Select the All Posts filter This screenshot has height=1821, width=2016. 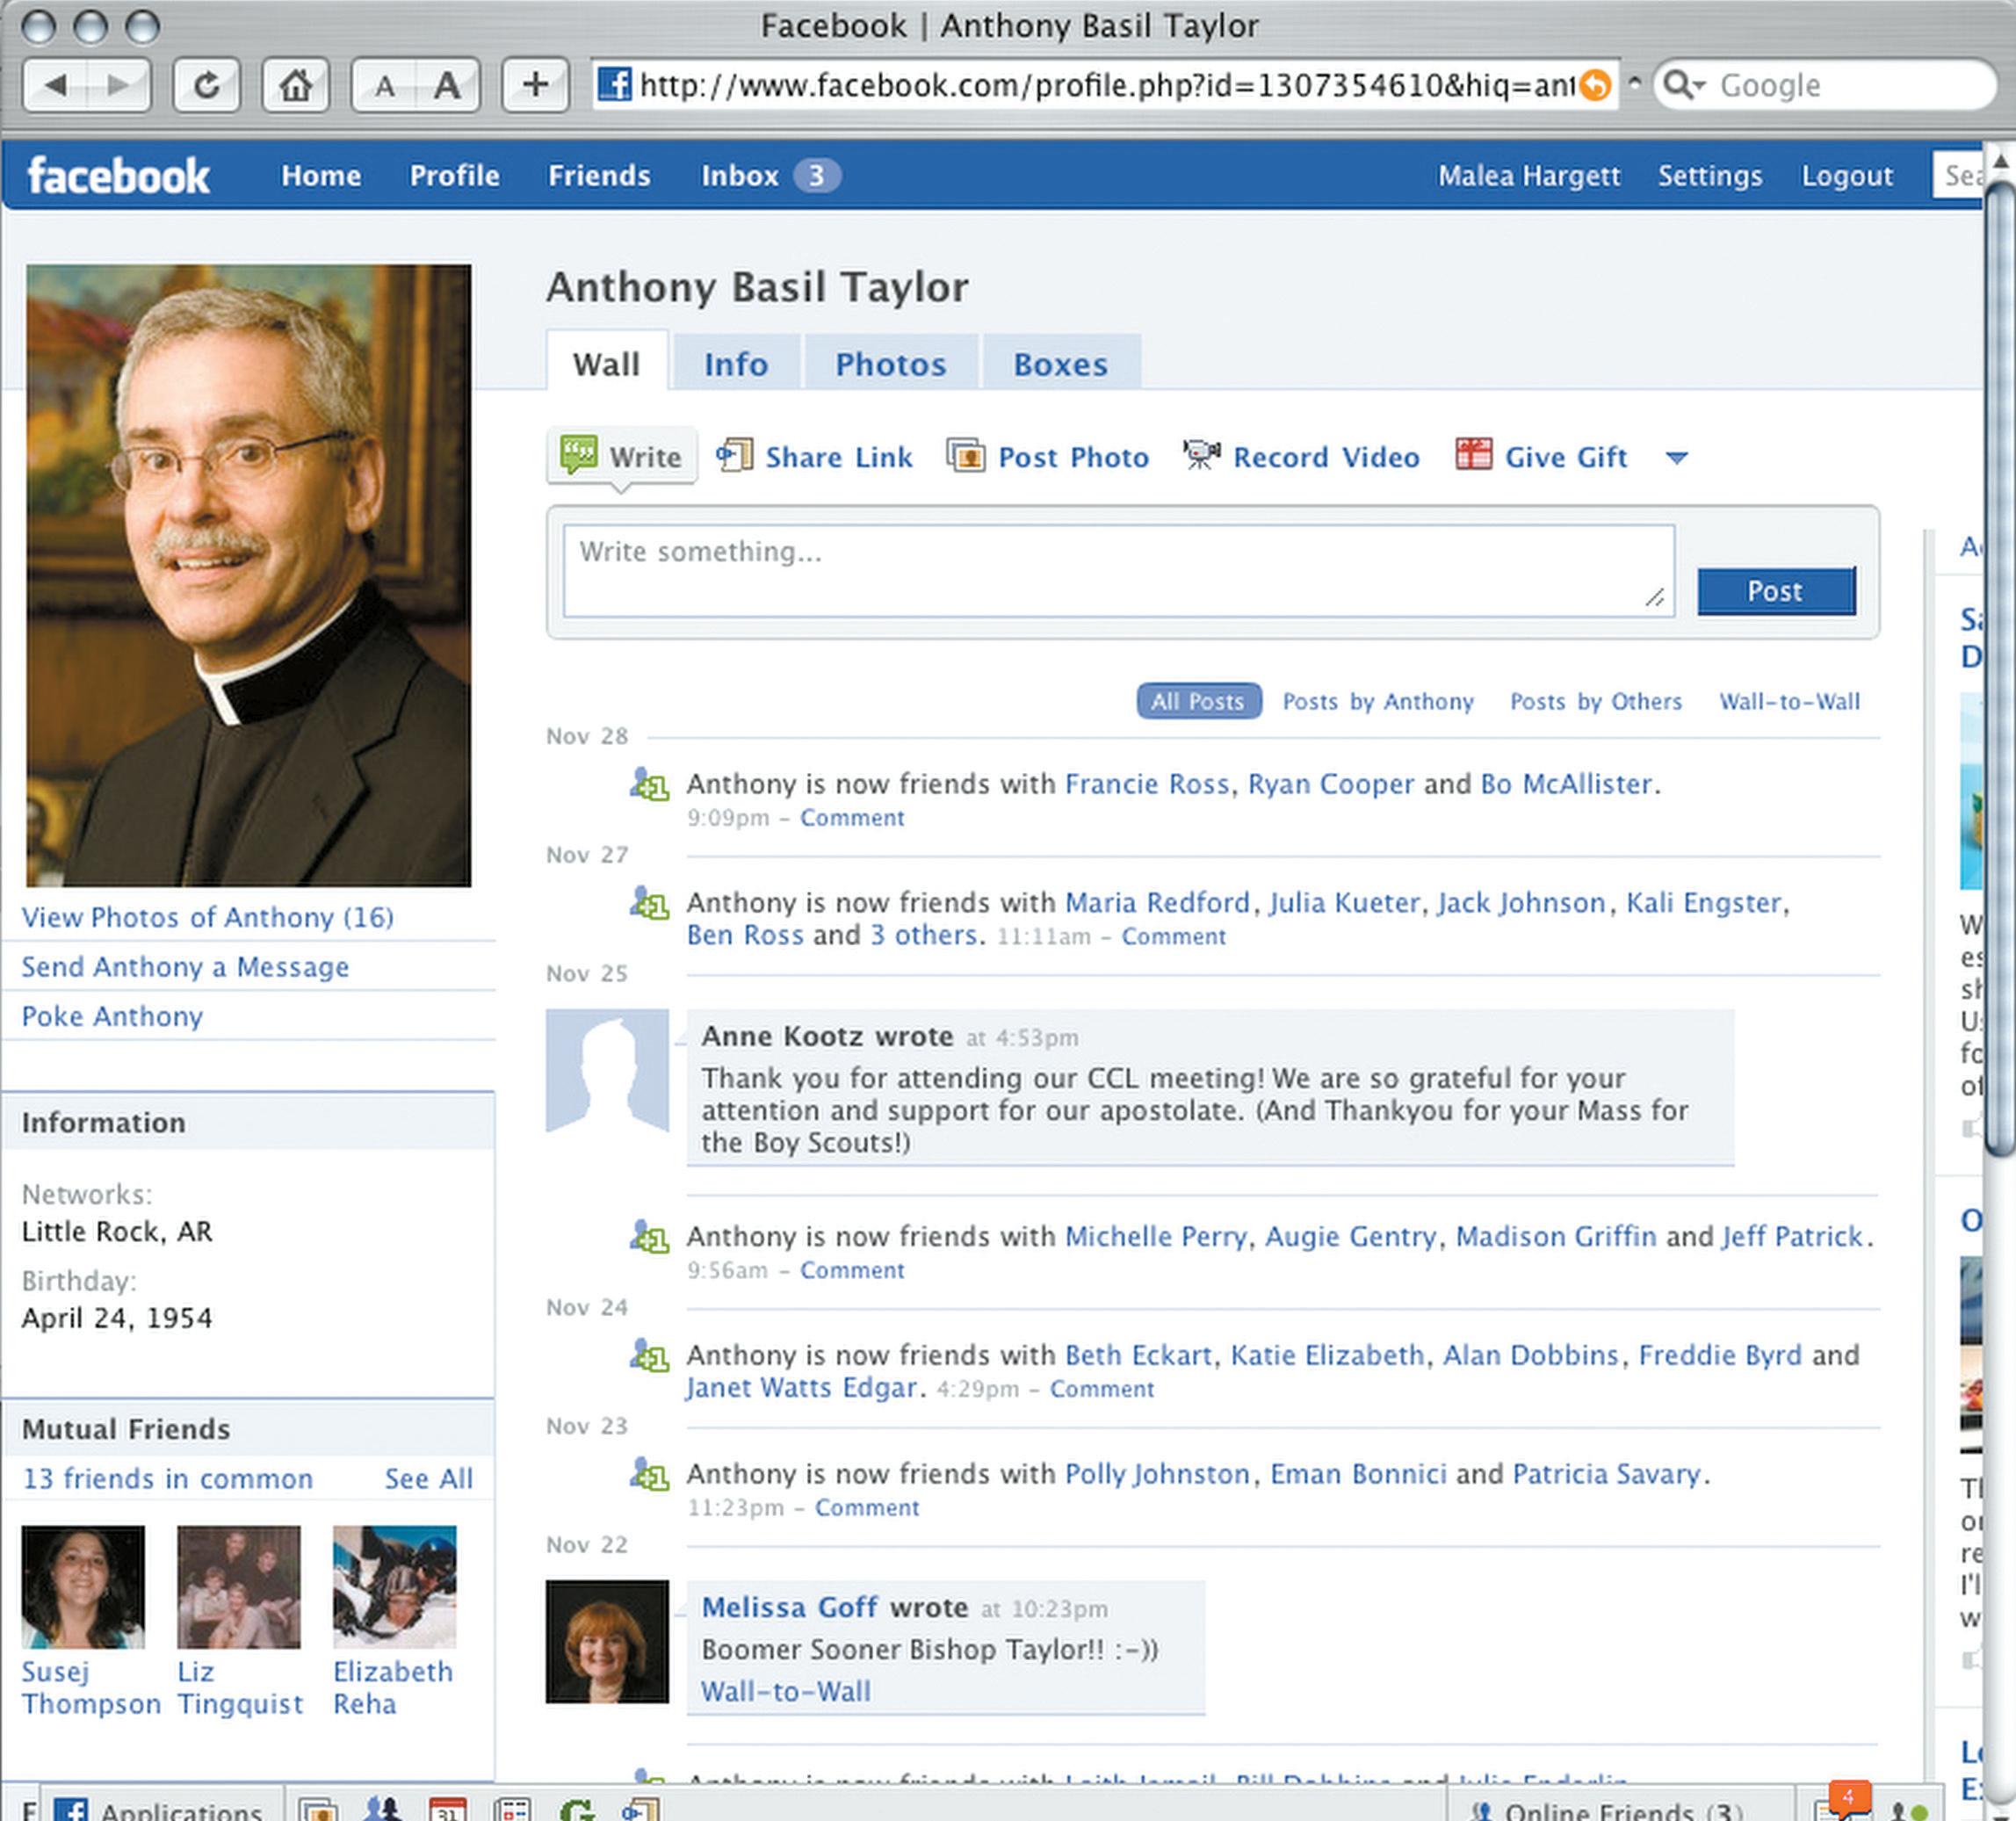click(x=1198, y=701)
